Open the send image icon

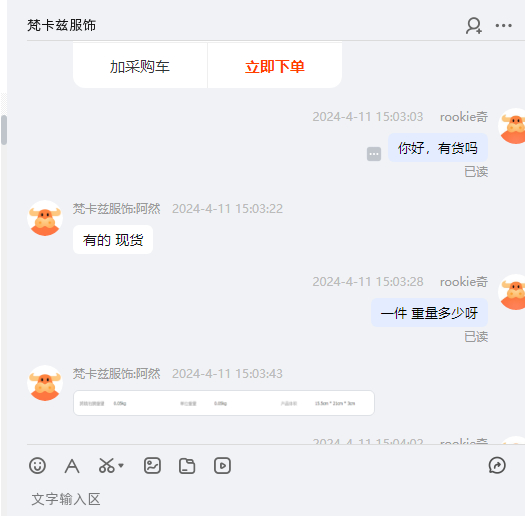click(152, 465)
